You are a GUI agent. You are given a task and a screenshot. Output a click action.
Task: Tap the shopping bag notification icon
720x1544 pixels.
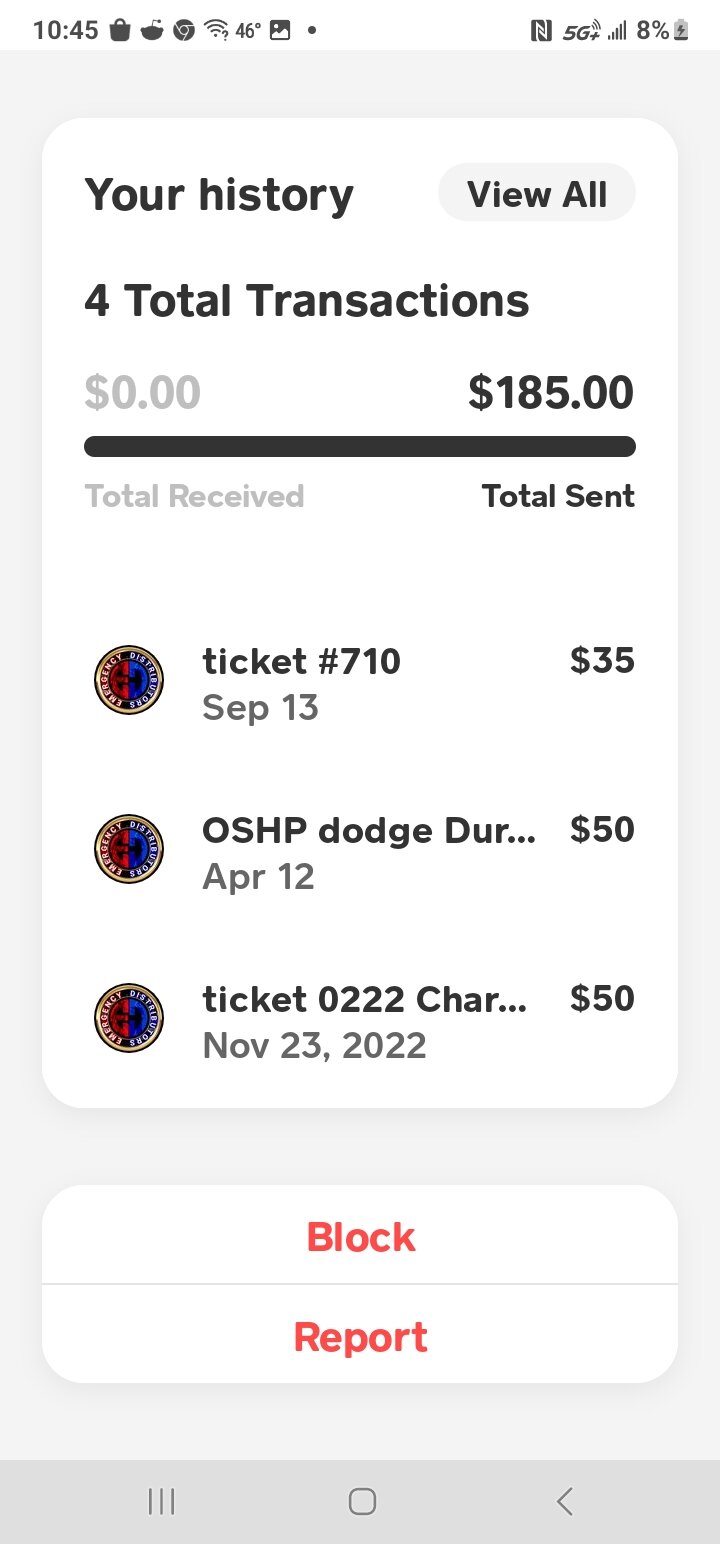click(120, 30)
